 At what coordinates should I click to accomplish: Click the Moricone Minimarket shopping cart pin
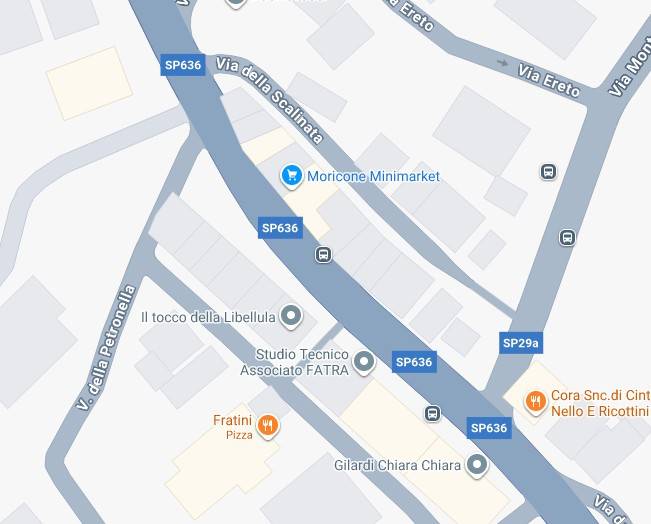tap(291, 176)
